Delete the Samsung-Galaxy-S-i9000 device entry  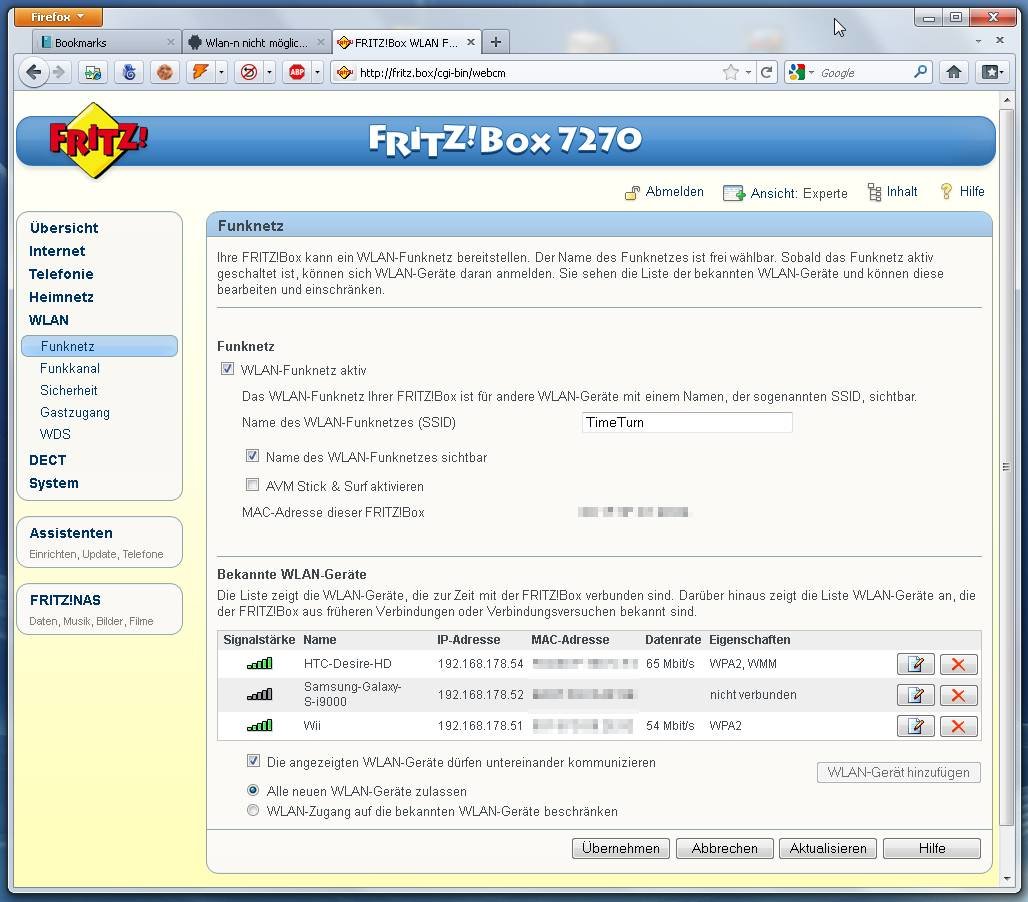pyautogui.click(x=959, y=695)
